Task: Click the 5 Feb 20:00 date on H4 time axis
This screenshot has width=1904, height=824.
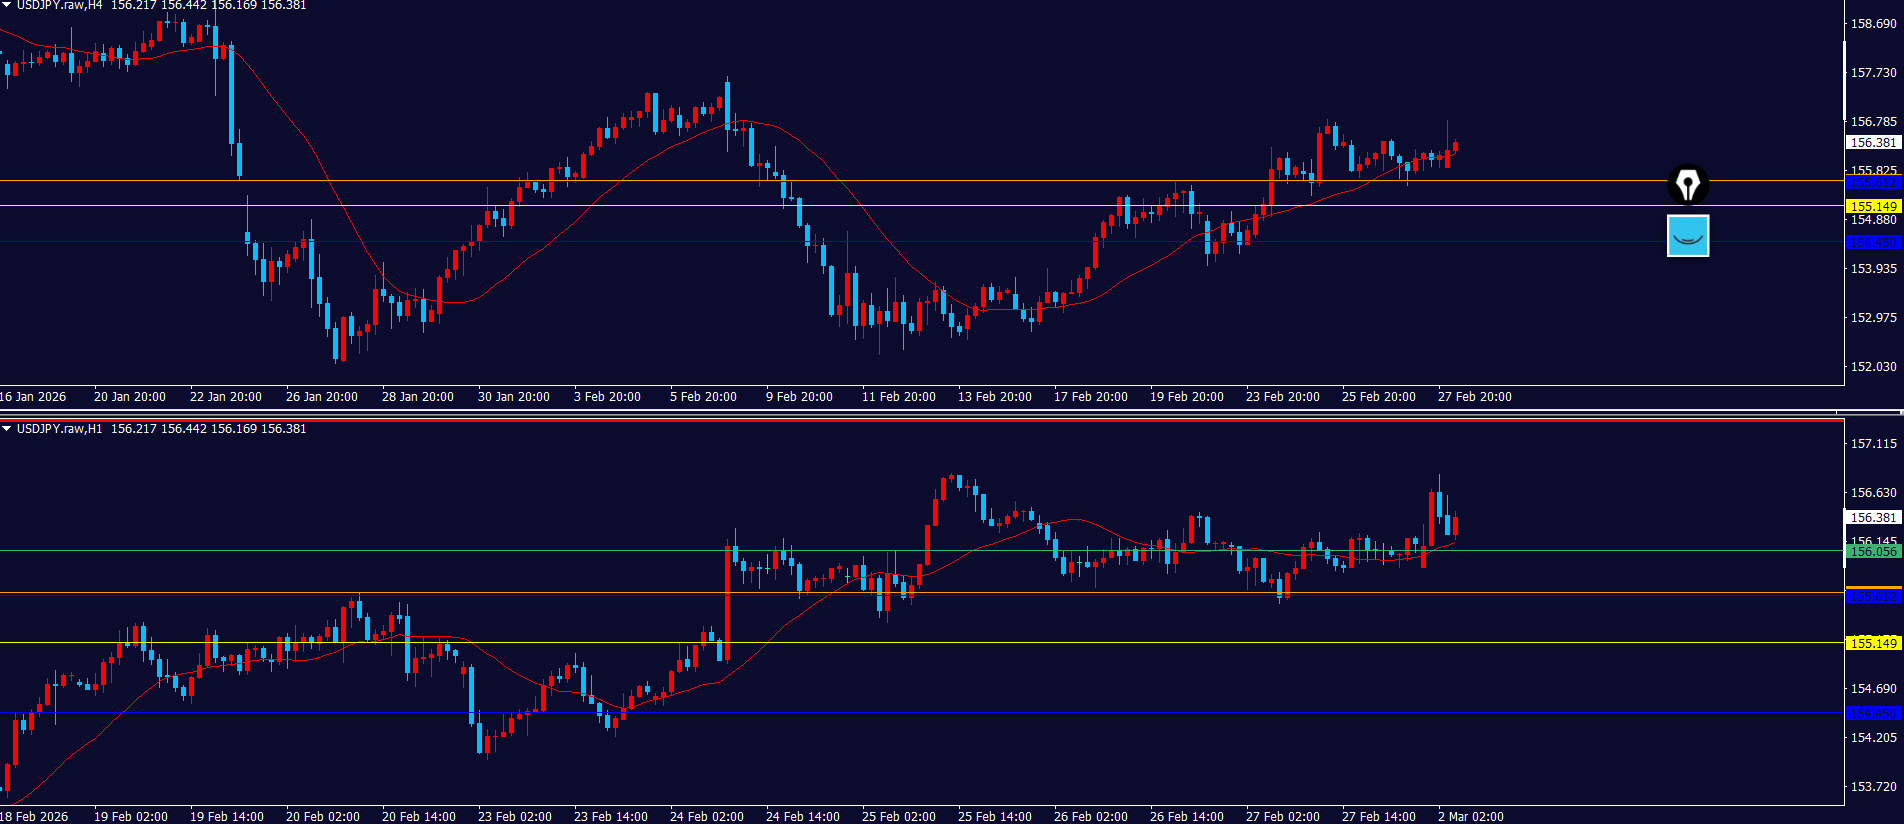Action: [703, 397]
